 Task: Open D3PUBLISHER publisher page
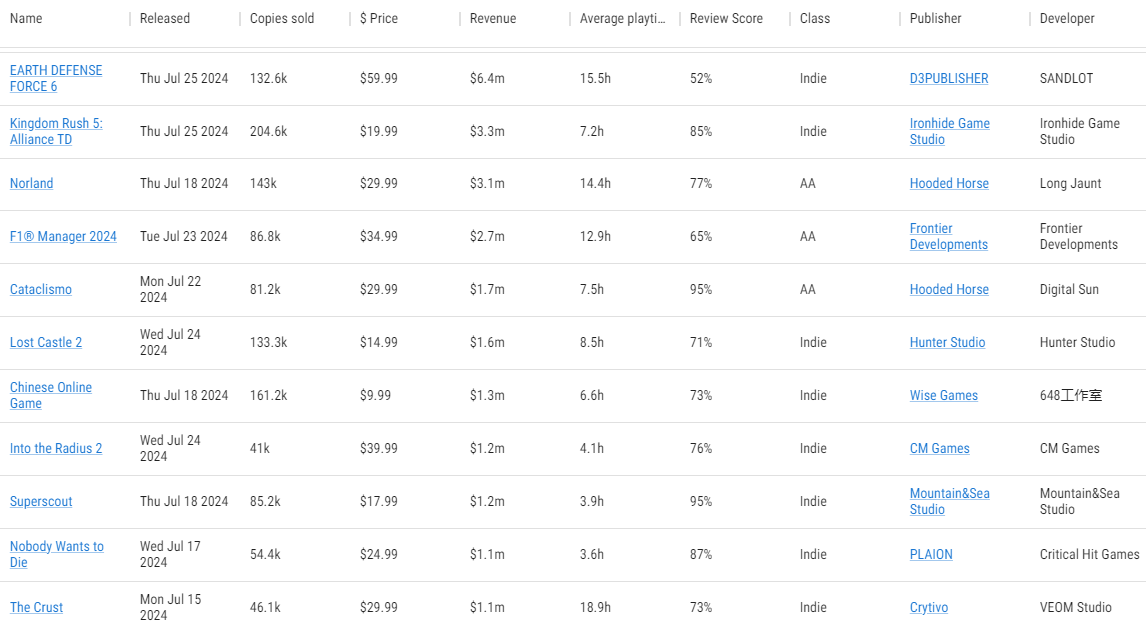point(949,78)
